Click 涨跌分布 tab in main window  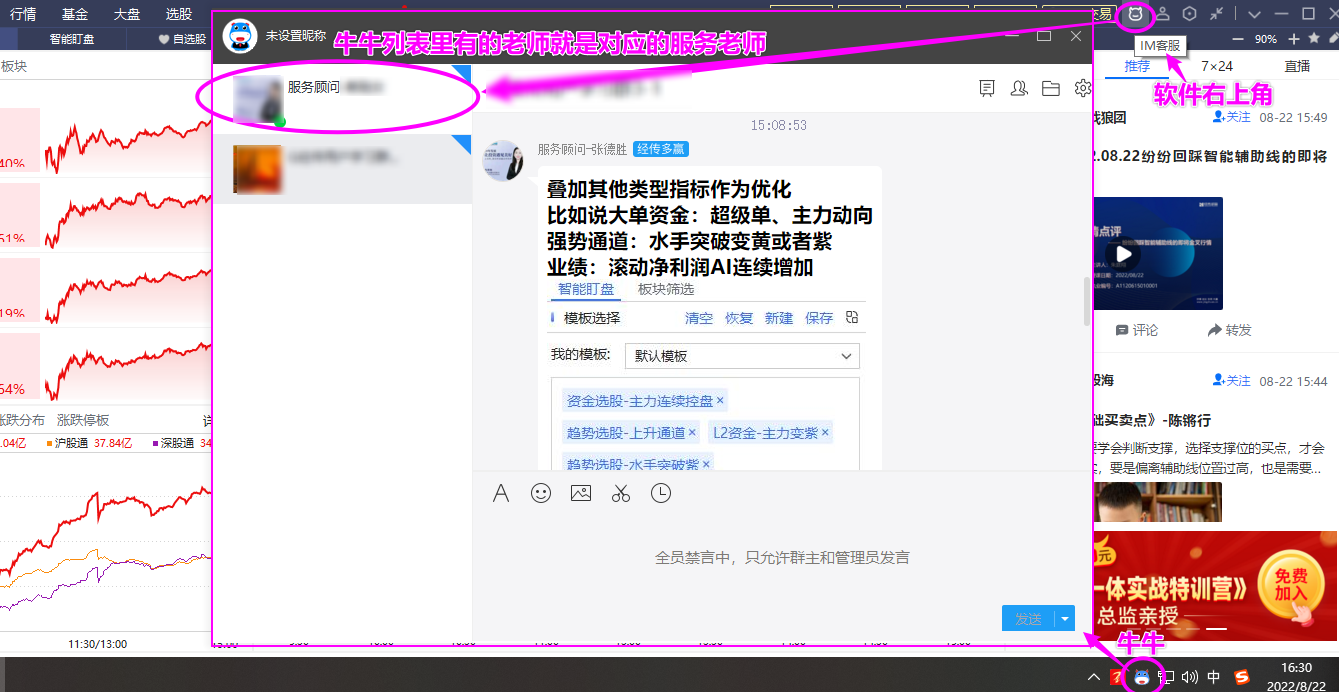[22, 420]
